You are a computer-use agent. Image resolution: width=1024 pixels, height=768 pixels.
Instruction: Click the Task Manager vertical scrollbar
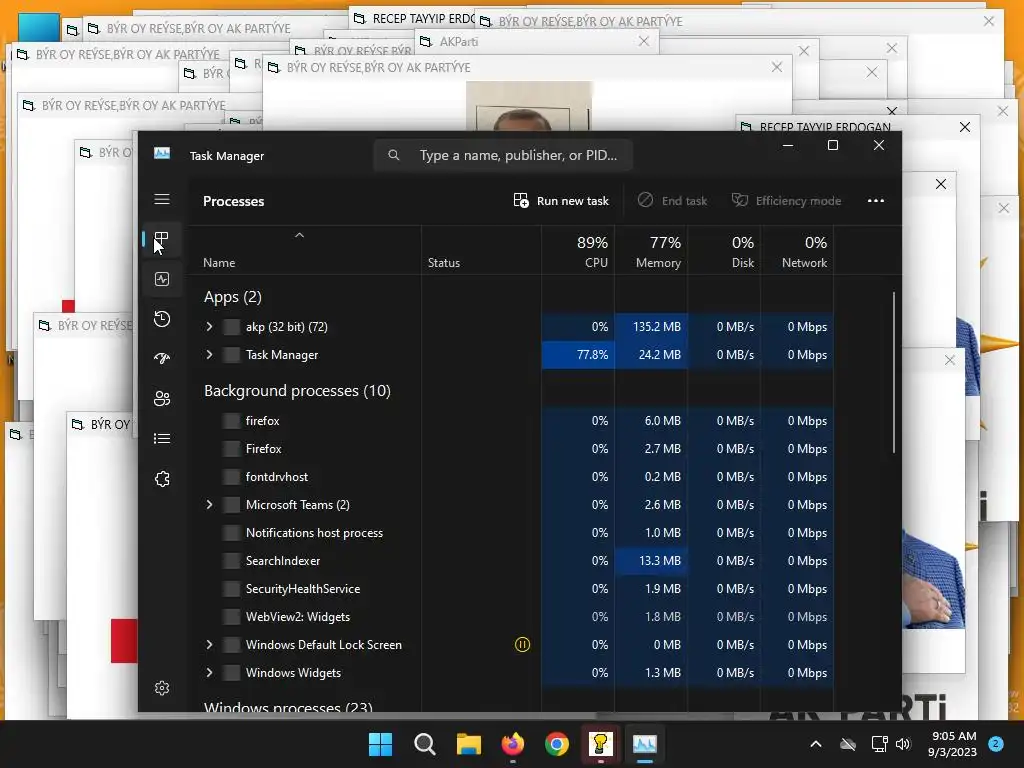[x=893, y=372]
